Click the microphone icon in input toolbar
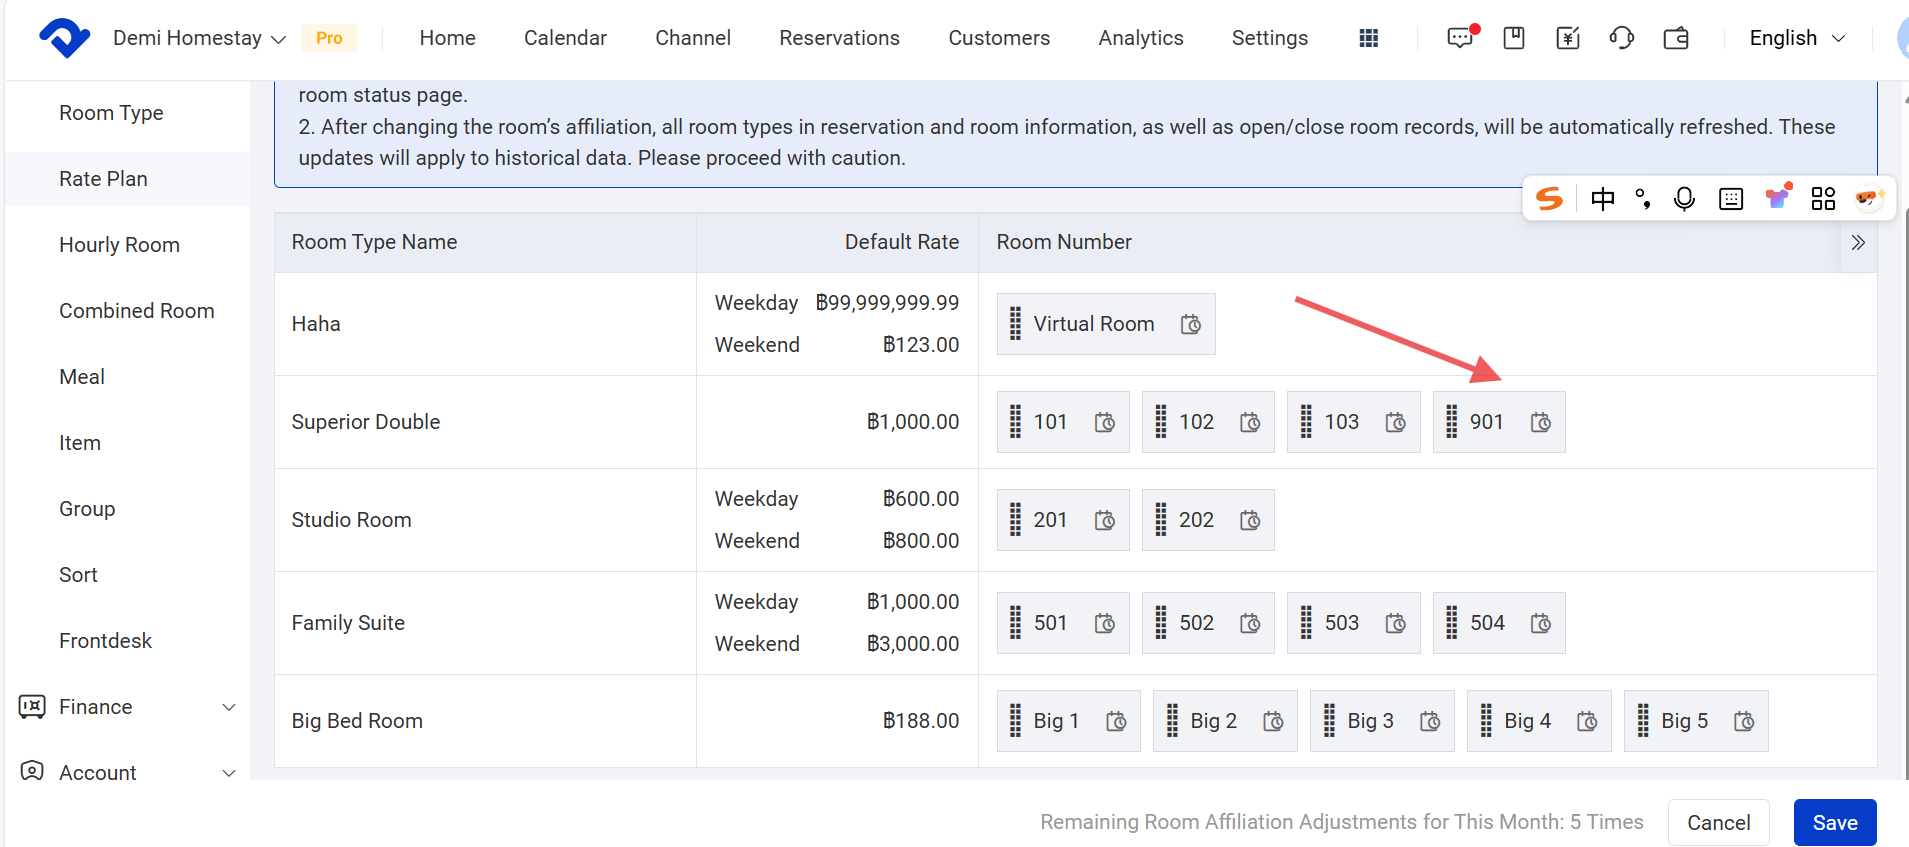The height and width of the screenshot is (847, 1909). point(1684,199)
